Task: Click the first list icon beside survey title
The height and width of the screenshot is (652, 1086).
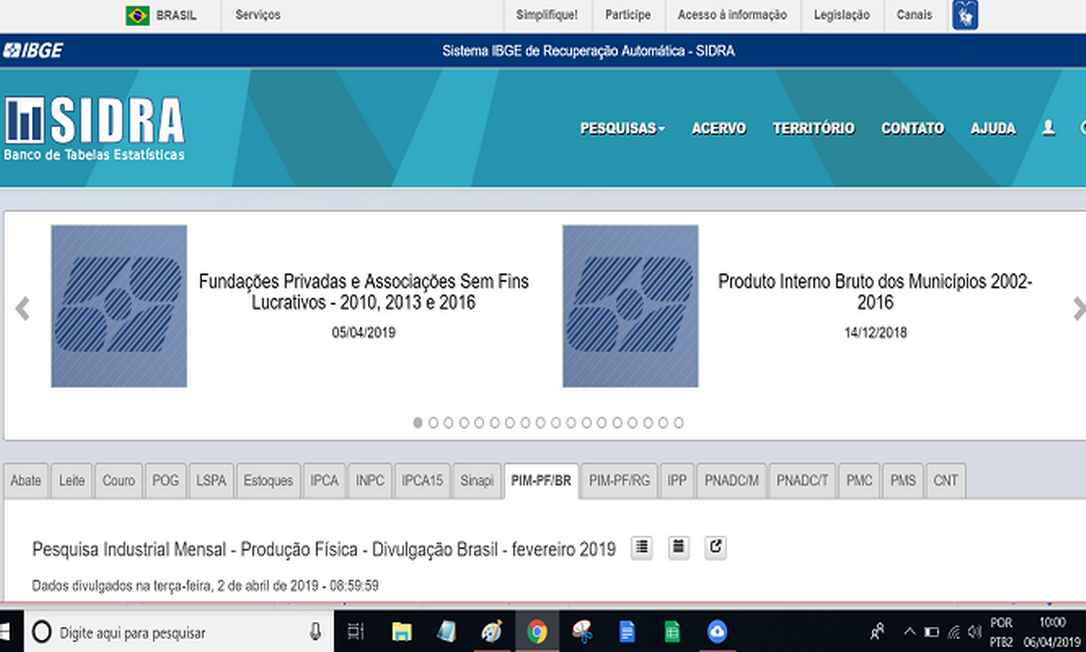Action: coord(641,547)
